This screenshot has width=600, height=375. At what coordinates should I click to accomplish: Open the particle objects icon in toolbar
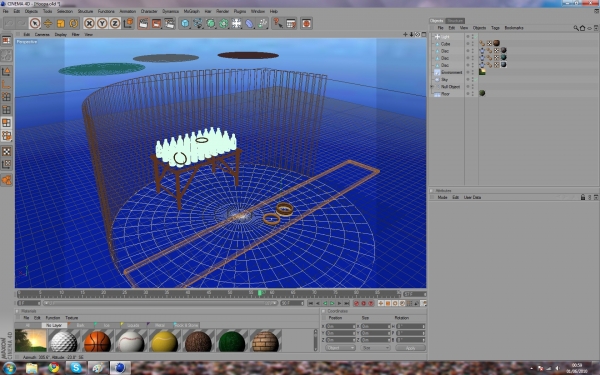(x=262, y=23)
